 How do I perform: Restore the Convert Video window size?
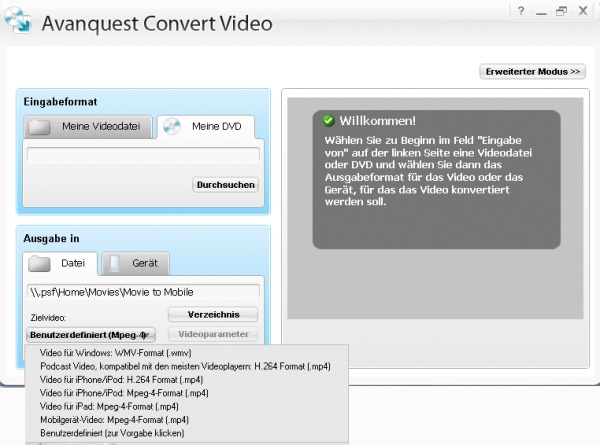pos(561,11)
